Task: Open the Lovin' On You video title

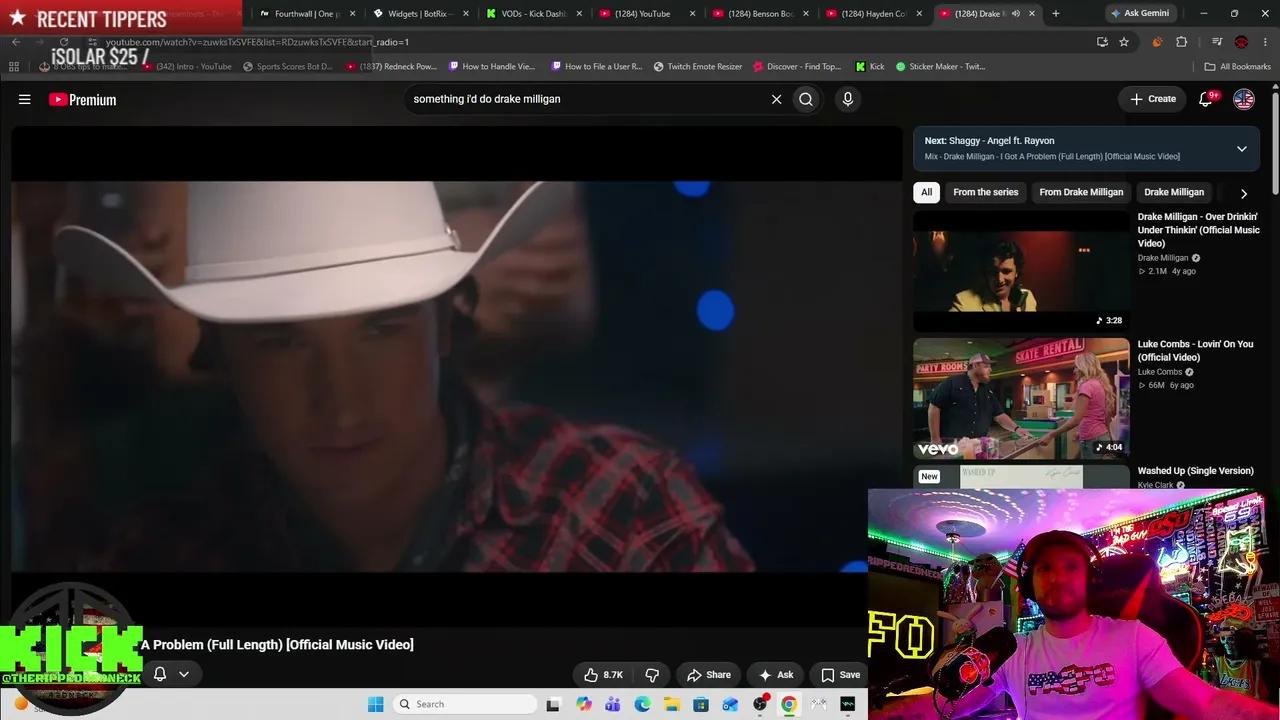Action: coord(1195,350)
